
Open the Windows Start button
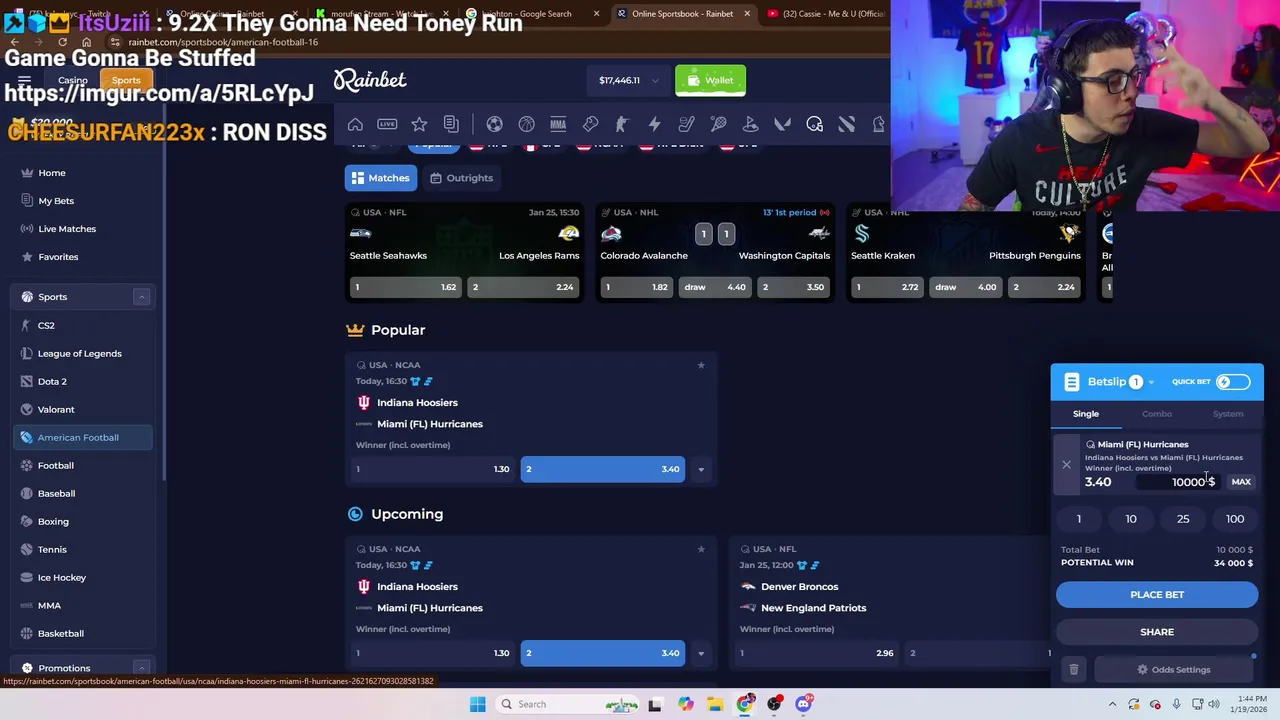point(477,704)
